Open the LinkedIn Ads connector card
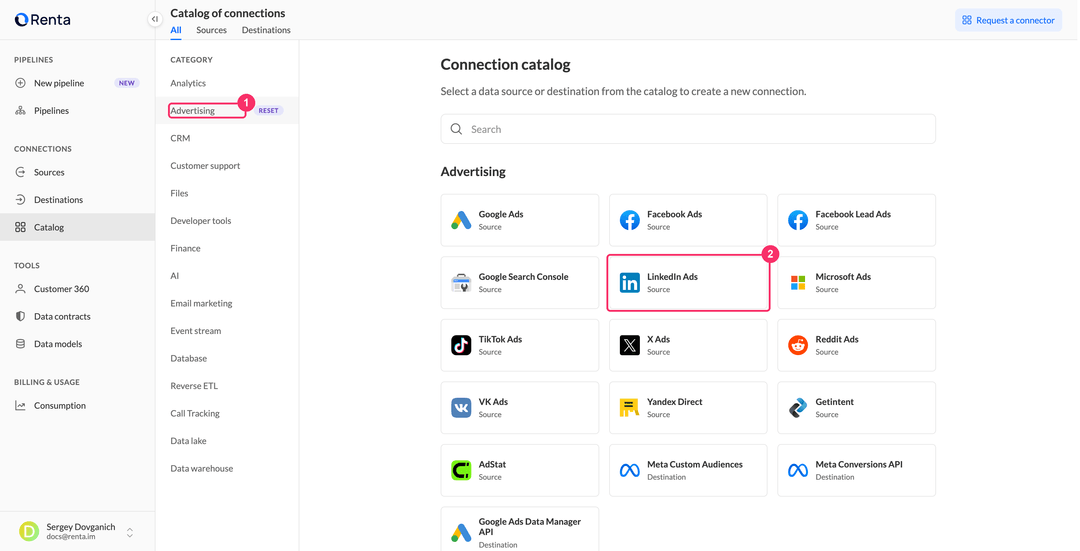The width and height of the screenshot is (1080, 551). [x=688, y=283]
